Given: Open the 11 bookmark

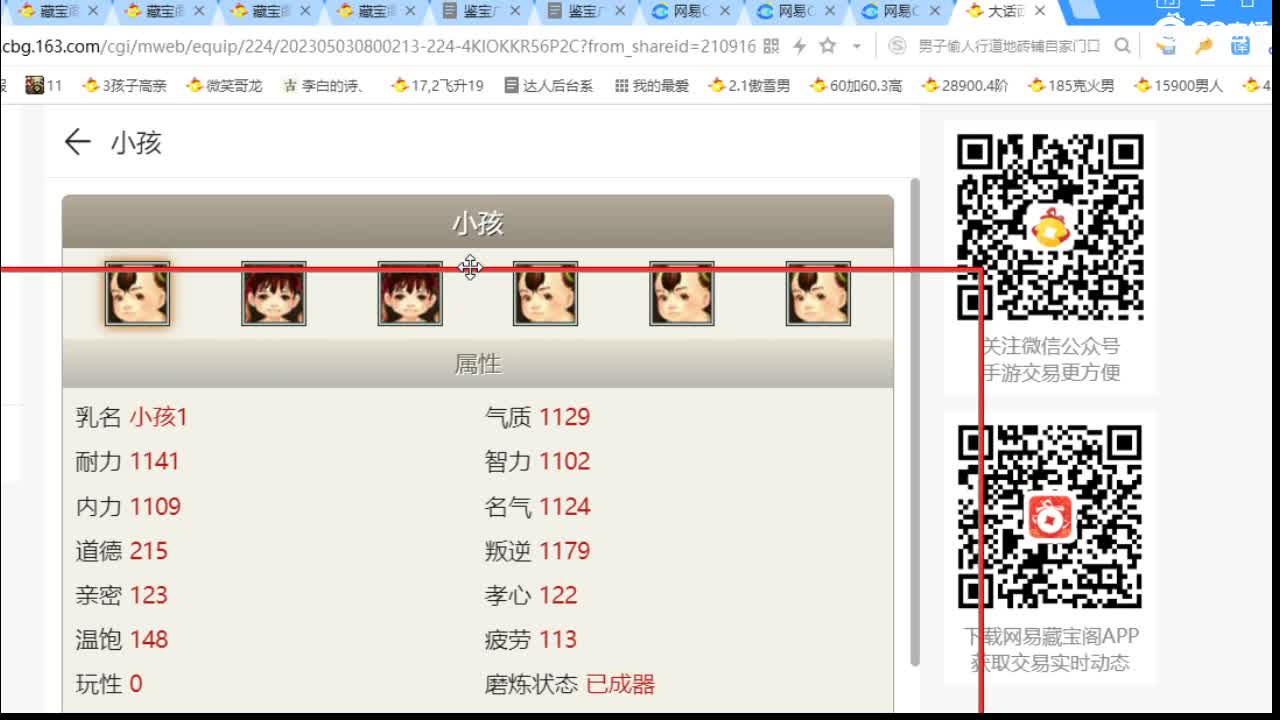Looking at the screenshot, I should [x=44, y=85].
